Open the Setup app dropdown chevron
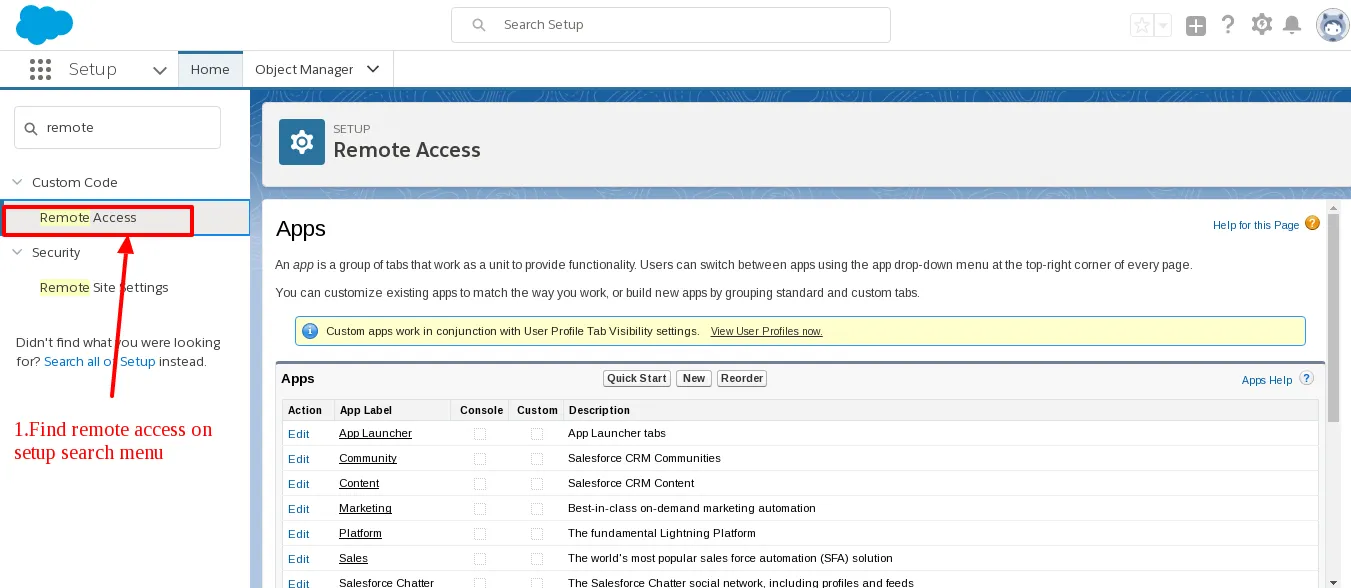Screen dimensions: 1351x588 coord(160,70)
